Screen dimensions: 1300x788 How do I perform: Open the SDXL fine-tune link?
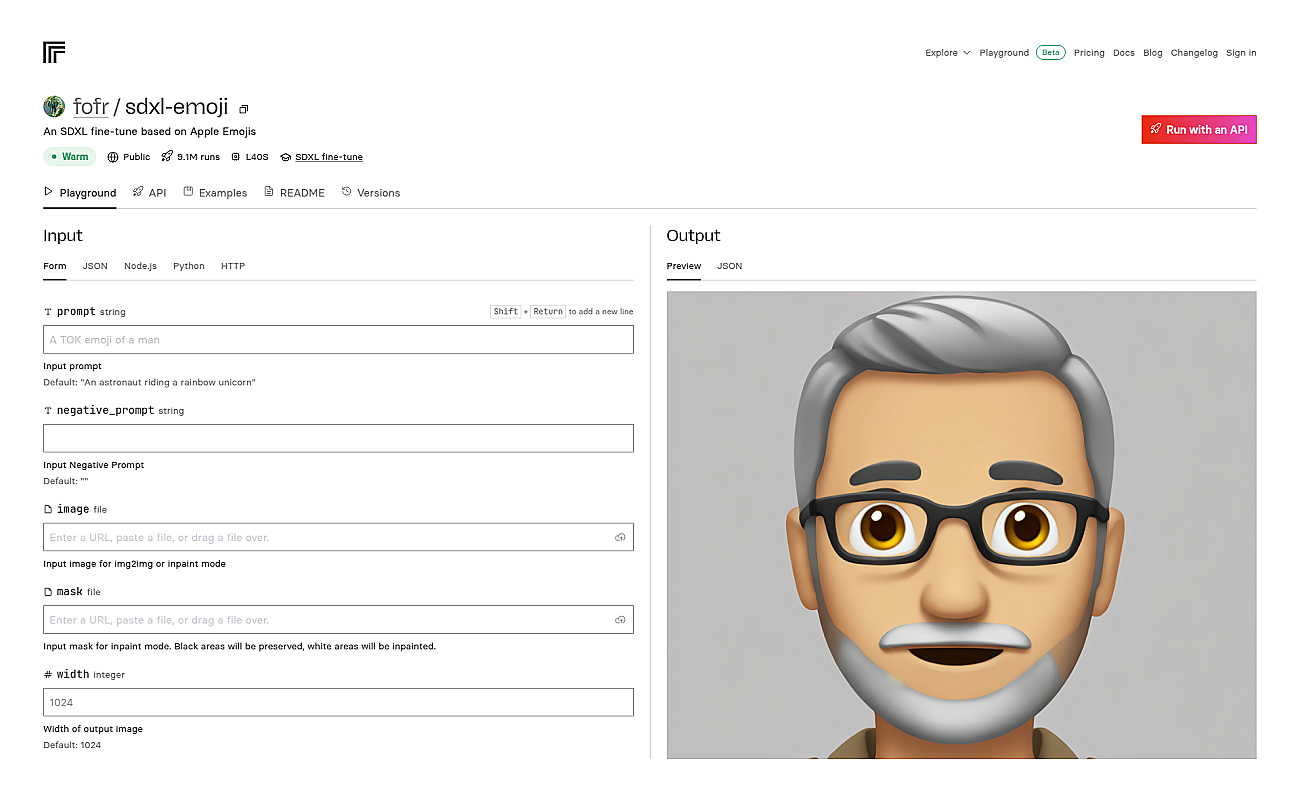[329, 157]
